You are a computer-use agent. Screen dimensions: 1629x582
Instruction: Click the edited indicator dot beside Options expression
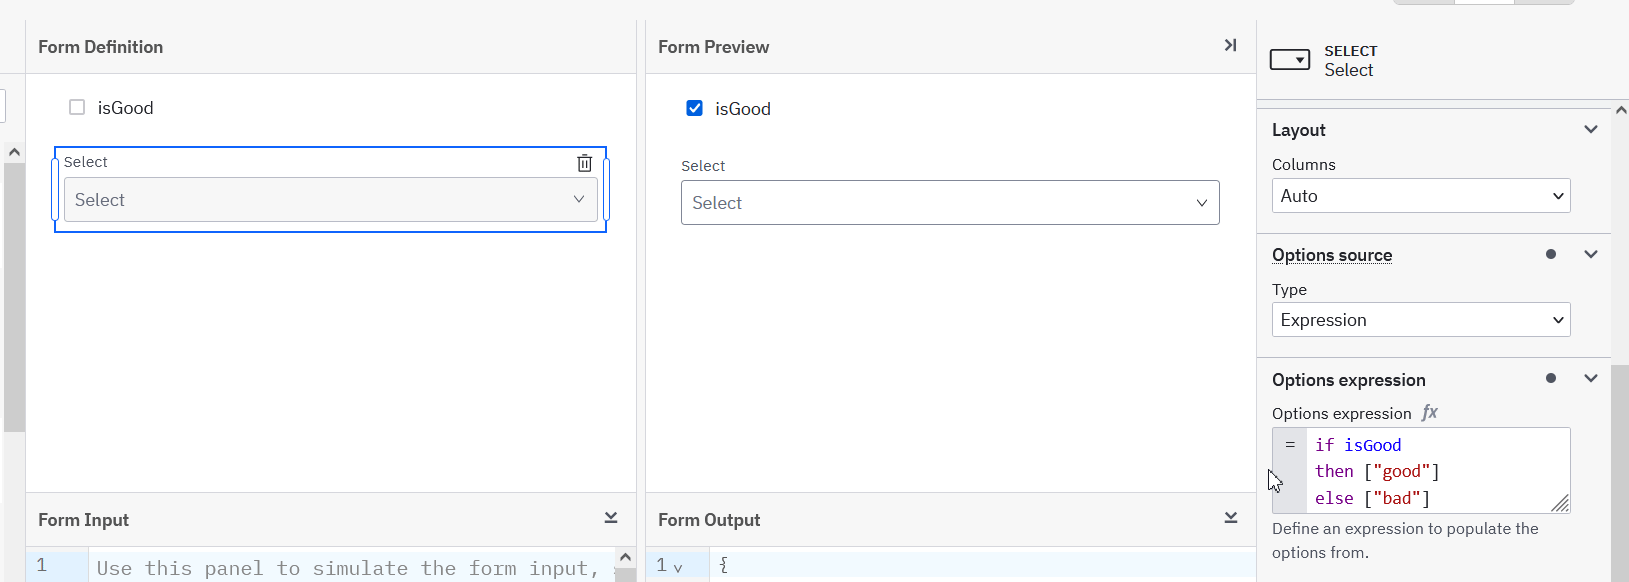1551,378
